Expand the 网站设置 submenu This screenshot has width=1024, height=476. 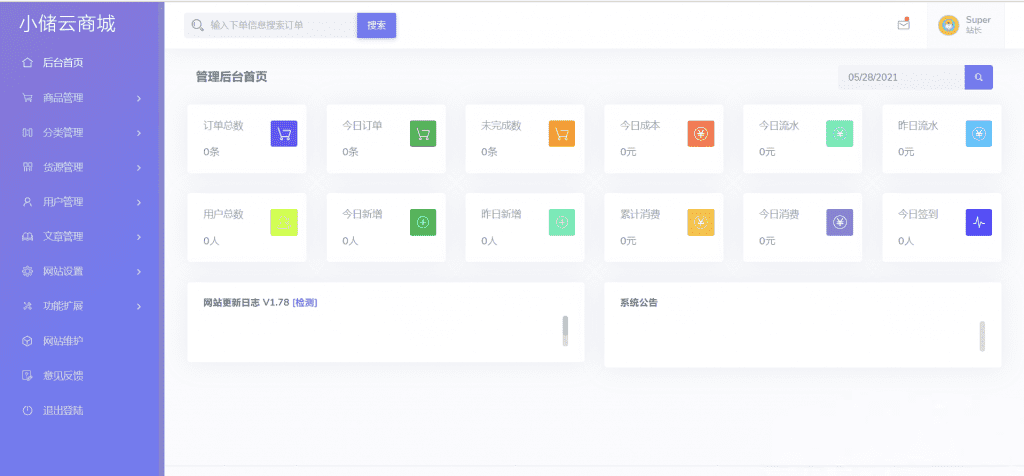[82, 271]
